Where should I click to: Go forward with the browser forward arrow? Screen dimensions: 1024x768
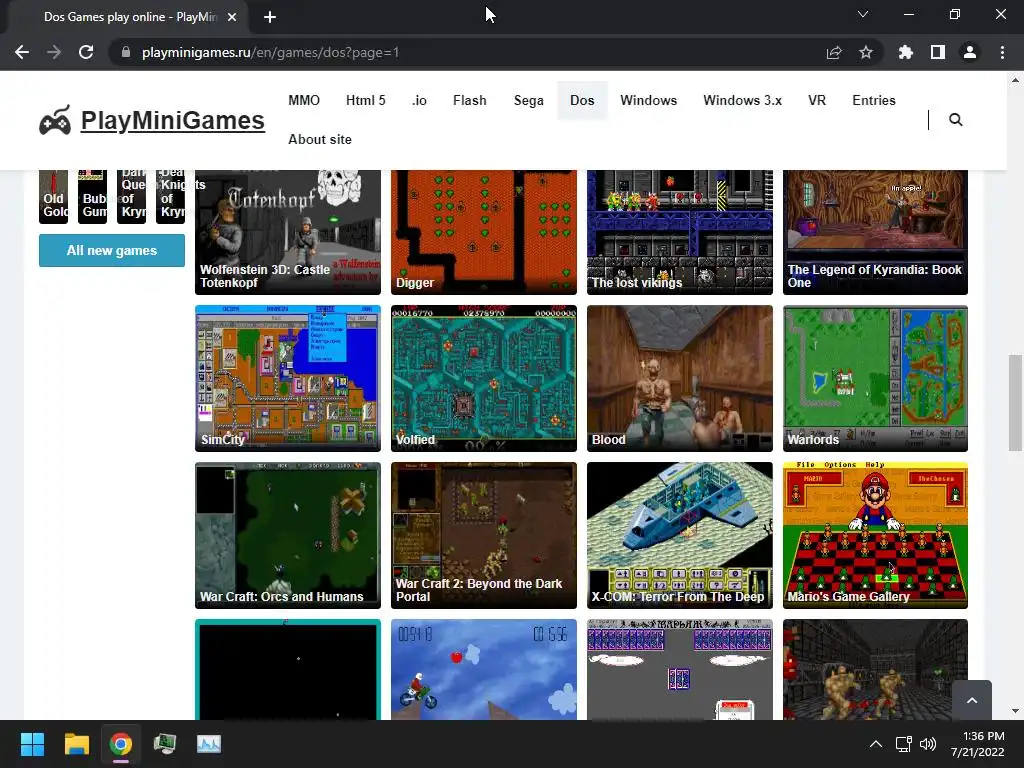click(x=54, y=52)
